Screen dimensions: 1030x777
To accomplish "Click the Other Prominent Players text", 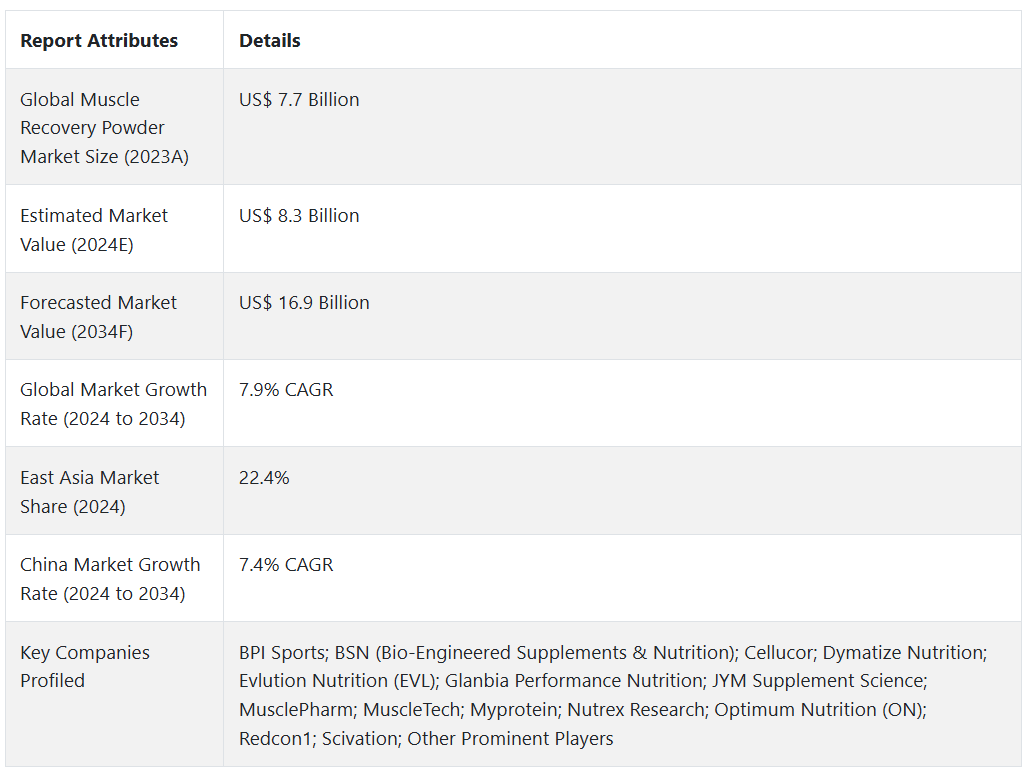I will point(510,739).
